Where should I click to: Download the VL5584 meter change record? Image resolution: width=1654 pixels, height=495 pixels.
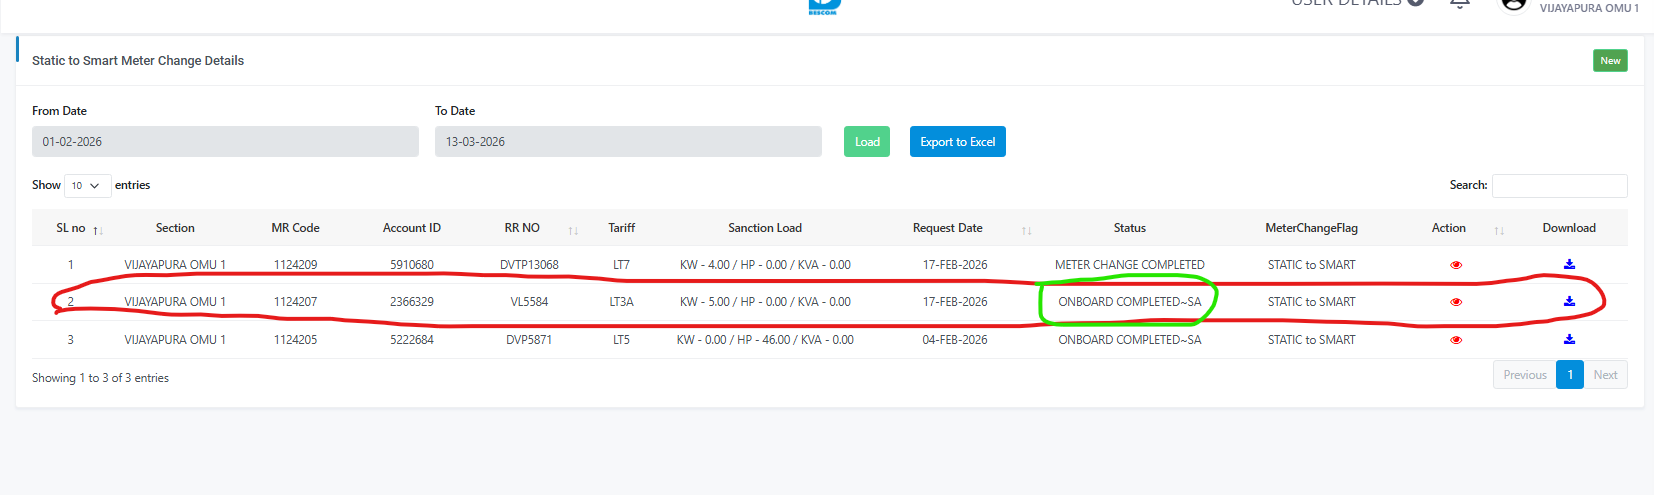pyautogui.click(x=1569, y=301)
